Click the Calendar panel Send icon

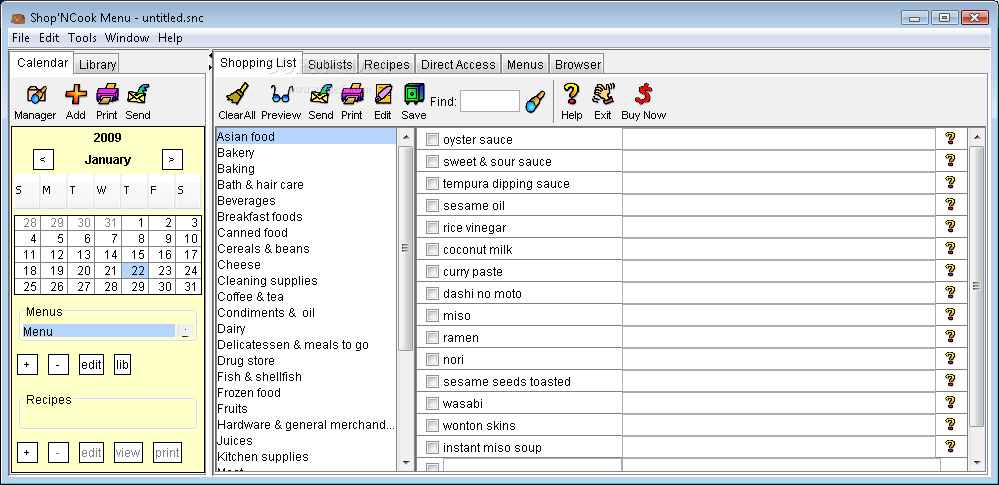point(138,94)
